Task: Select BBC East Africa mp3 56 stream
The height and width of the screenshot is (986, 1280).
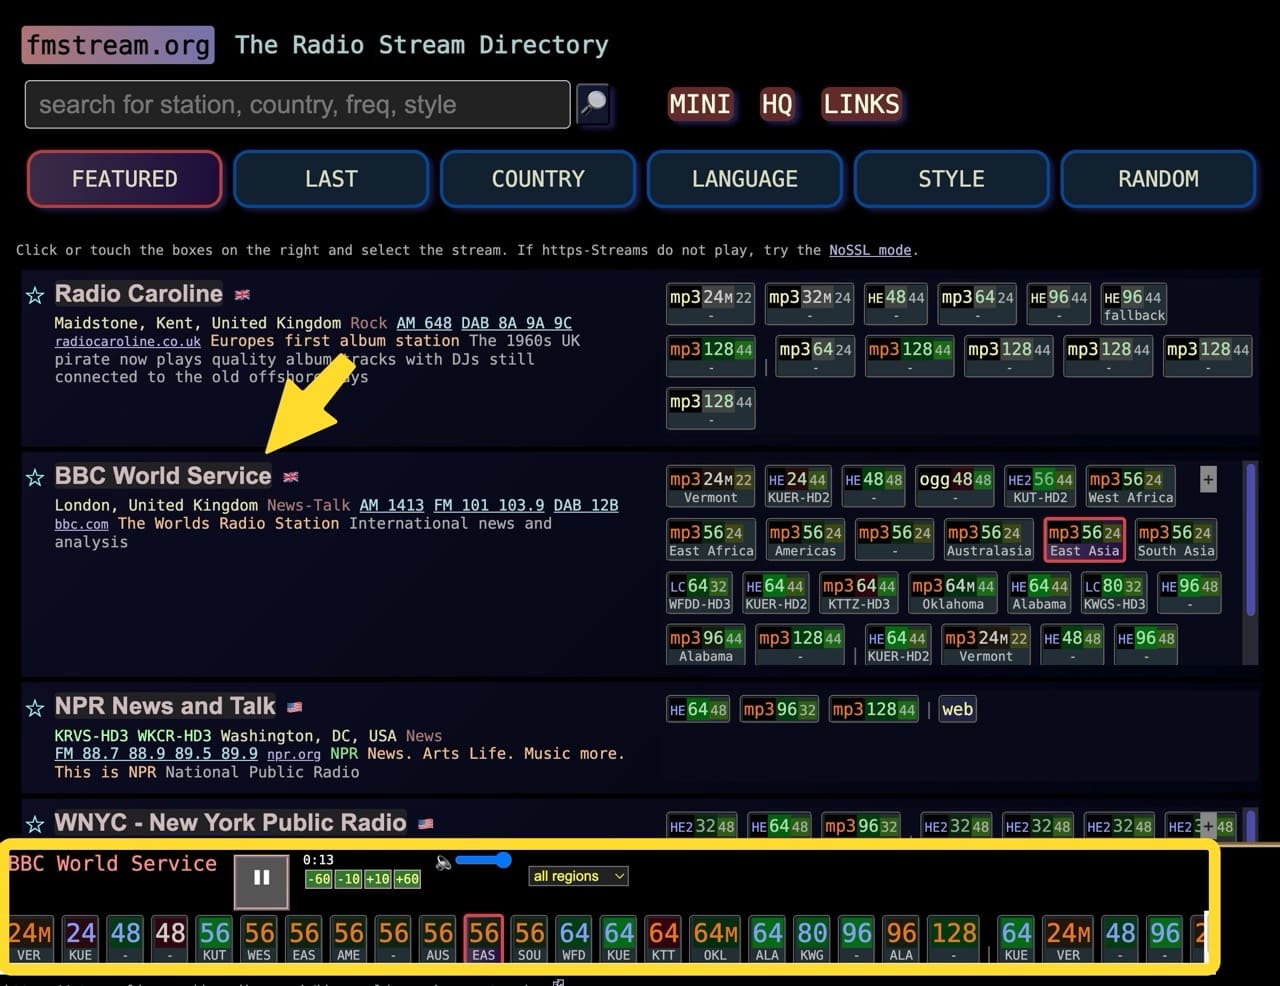Action: 711,539
